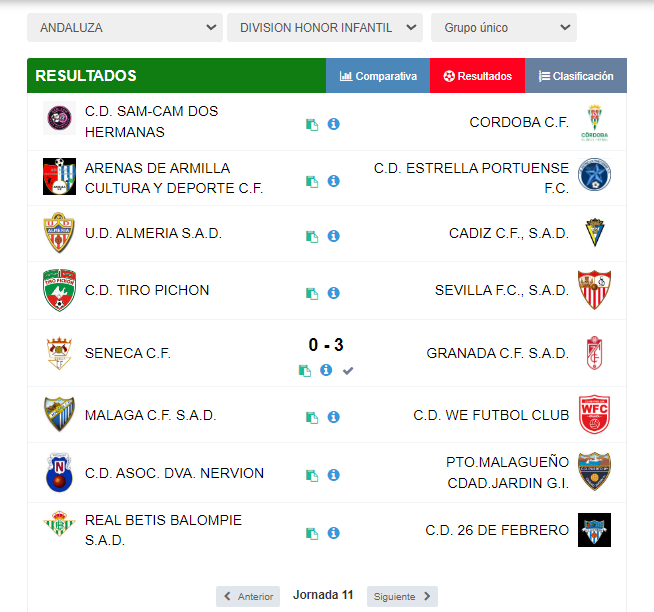Select the Resultados tab

(x=477, y=76)
